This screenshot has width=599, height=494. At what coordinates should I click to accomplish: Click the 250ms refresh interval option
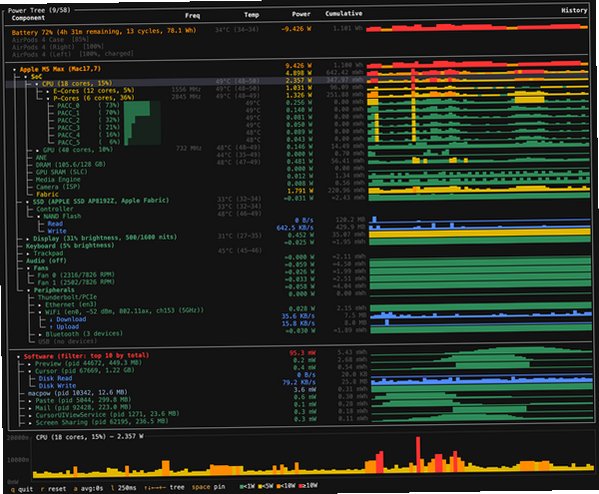tap(124, 488)
